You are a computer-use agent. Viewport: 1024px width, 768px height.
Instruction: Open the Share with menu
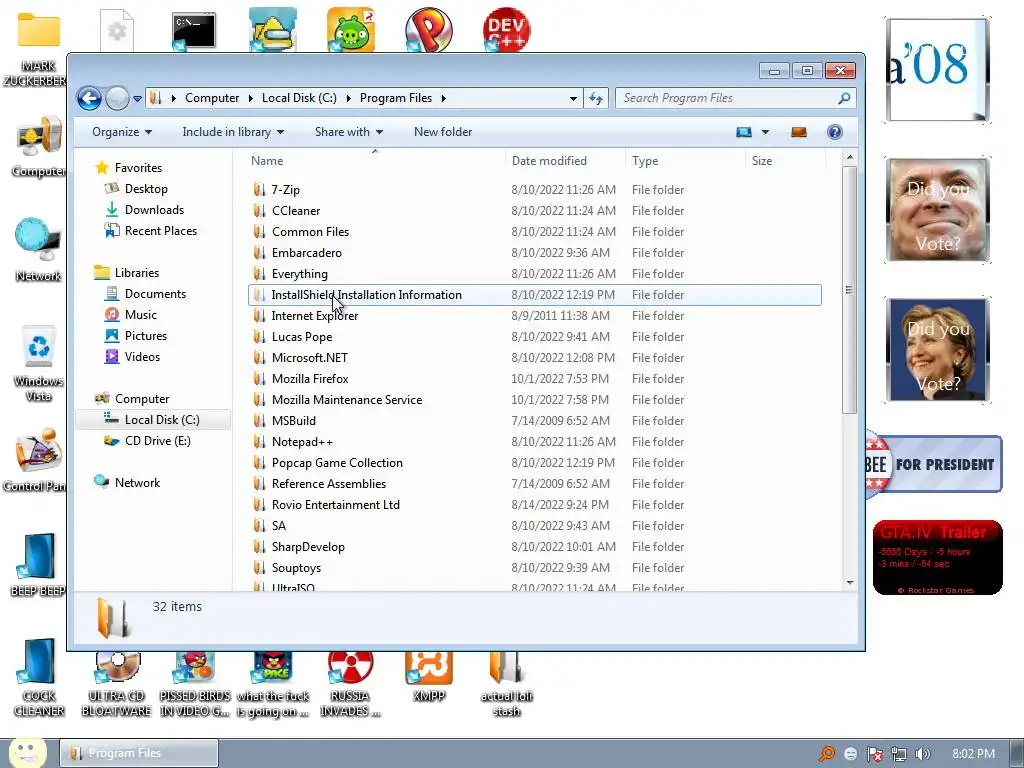pyautogui.click(x=349, y=132)
